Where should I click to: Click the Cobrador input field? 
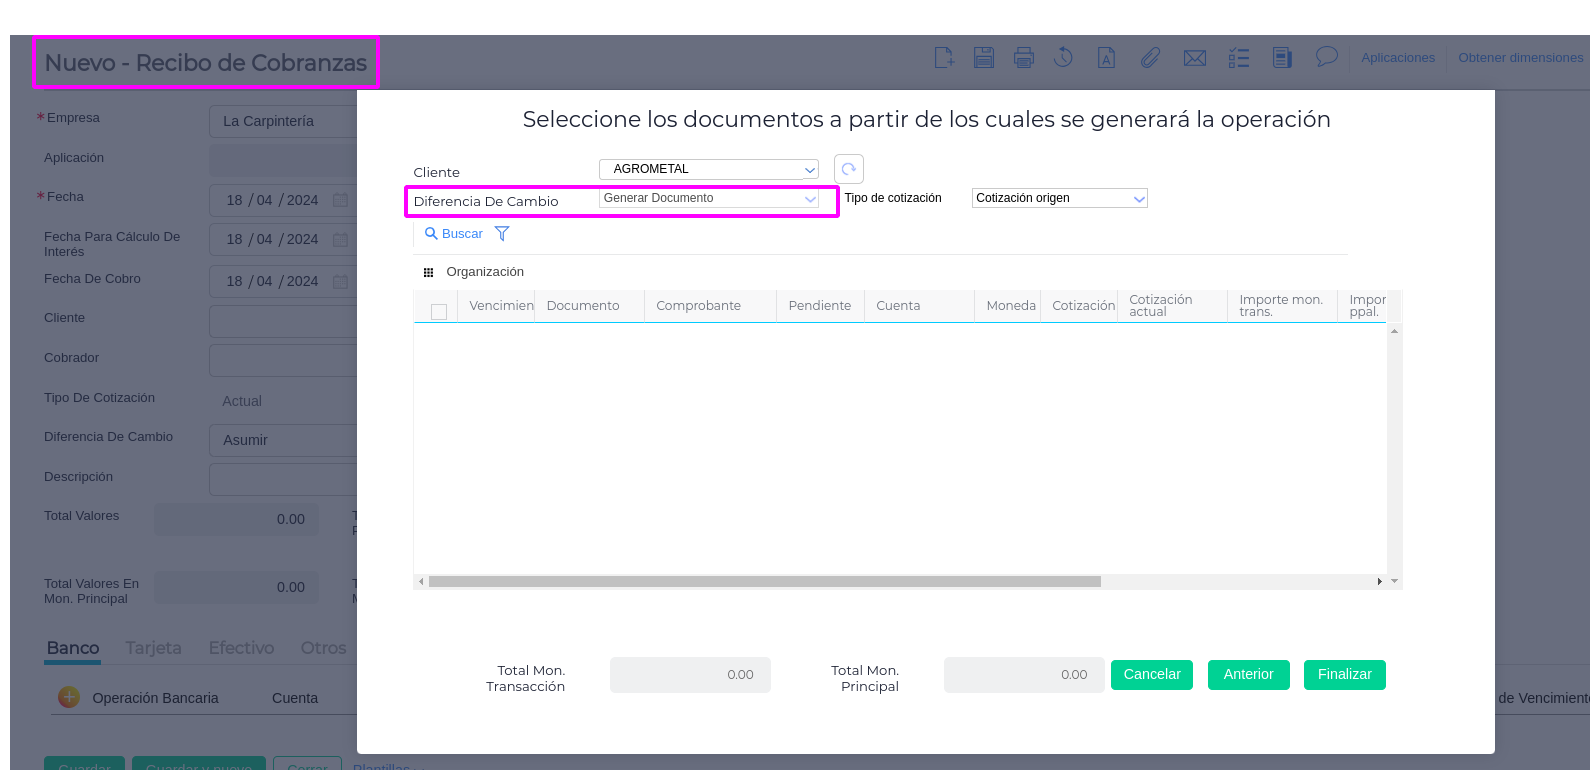click(283, 360)
